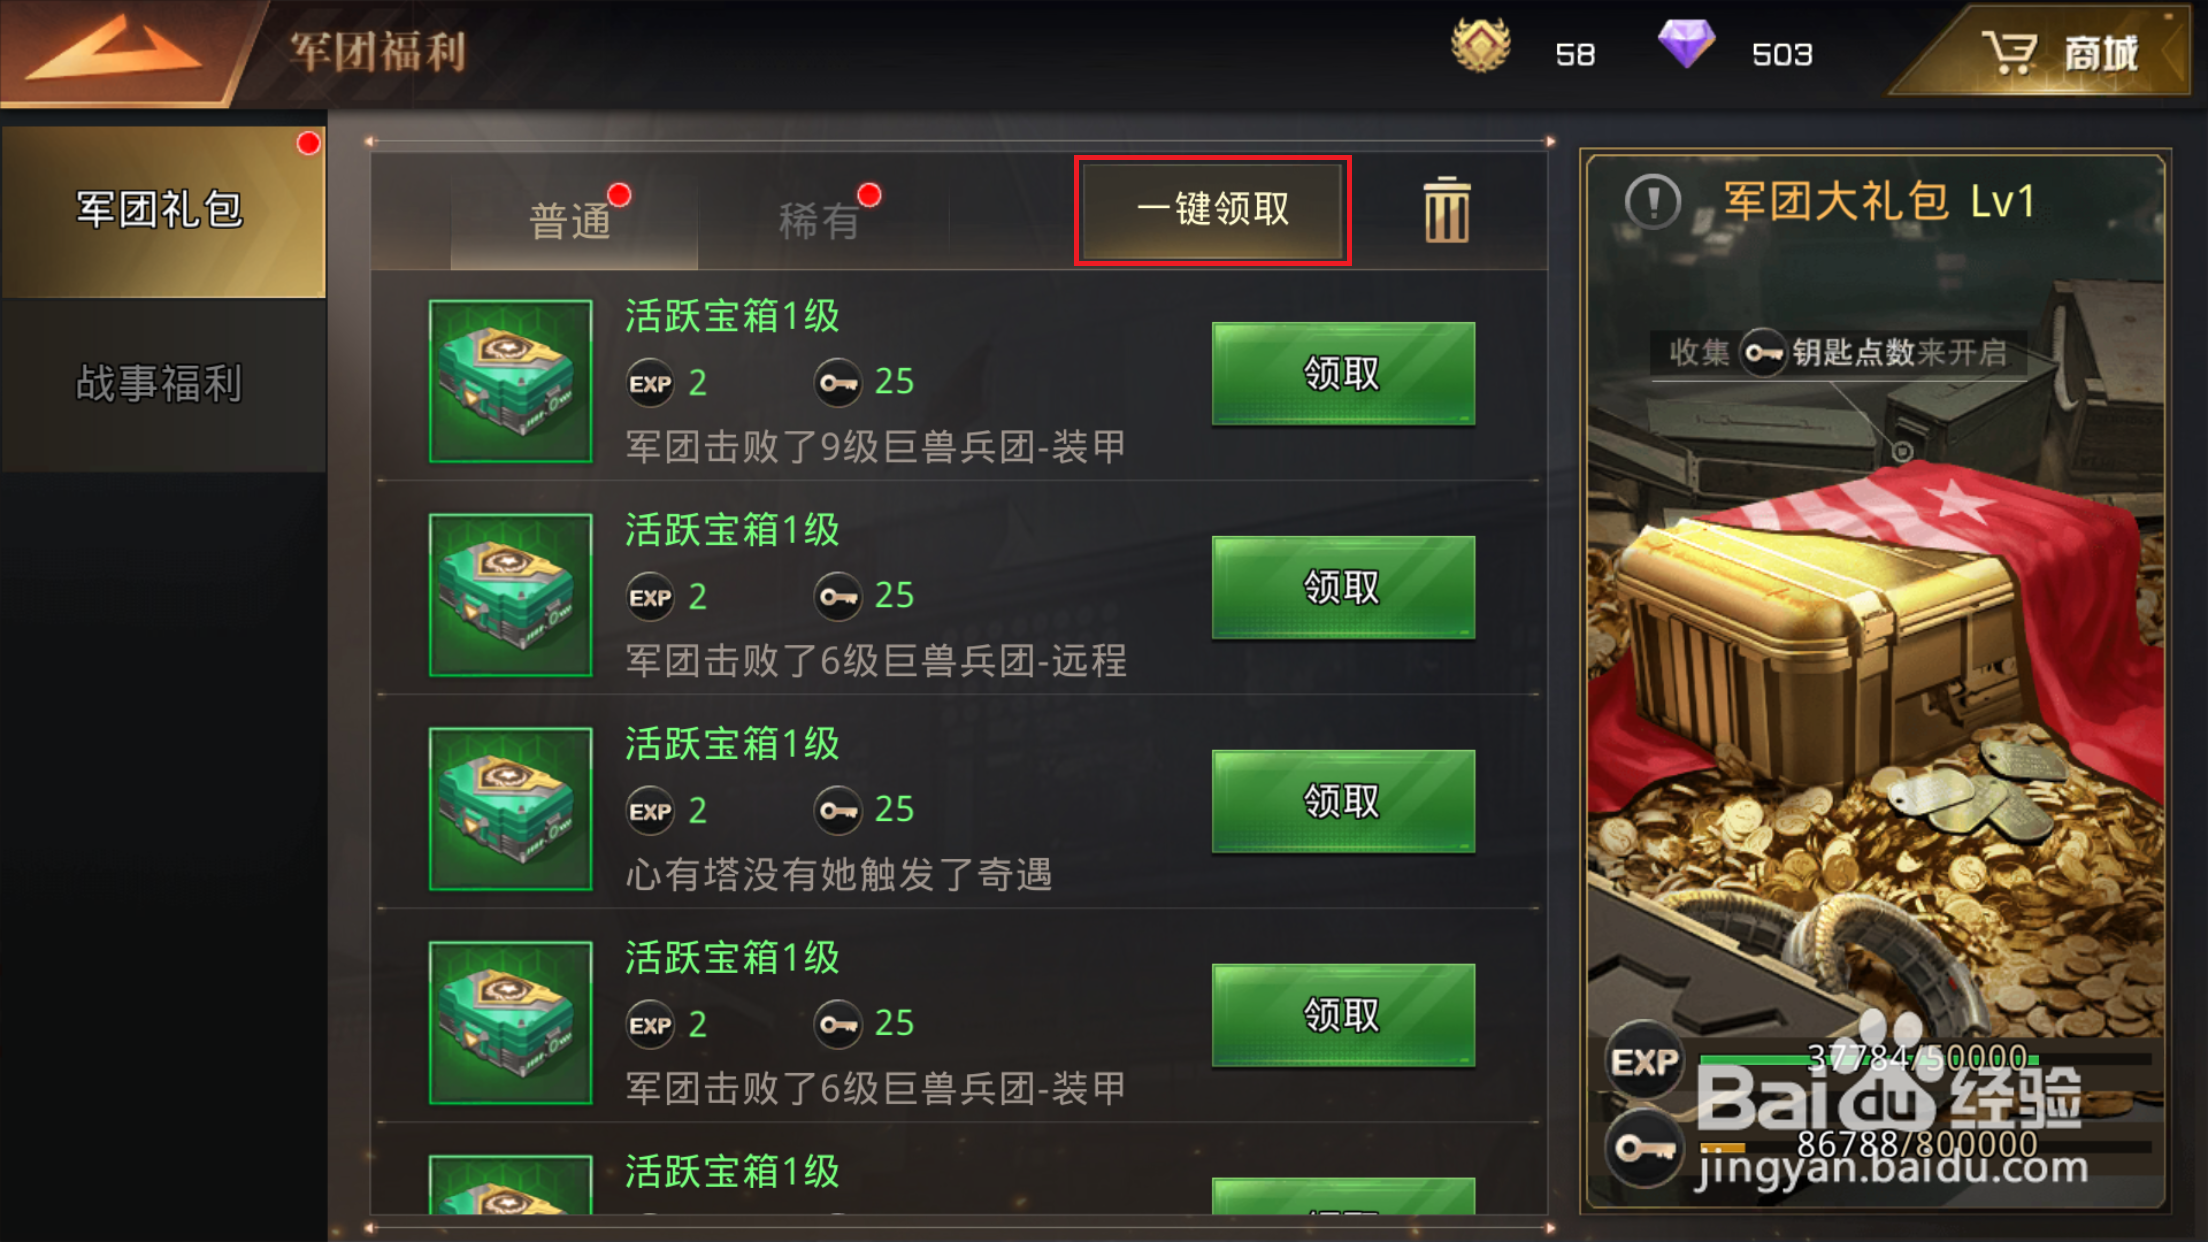Click the purple diamond currency icon
Screen dimensions: 2208x1242
click(x=1686, y=44)
